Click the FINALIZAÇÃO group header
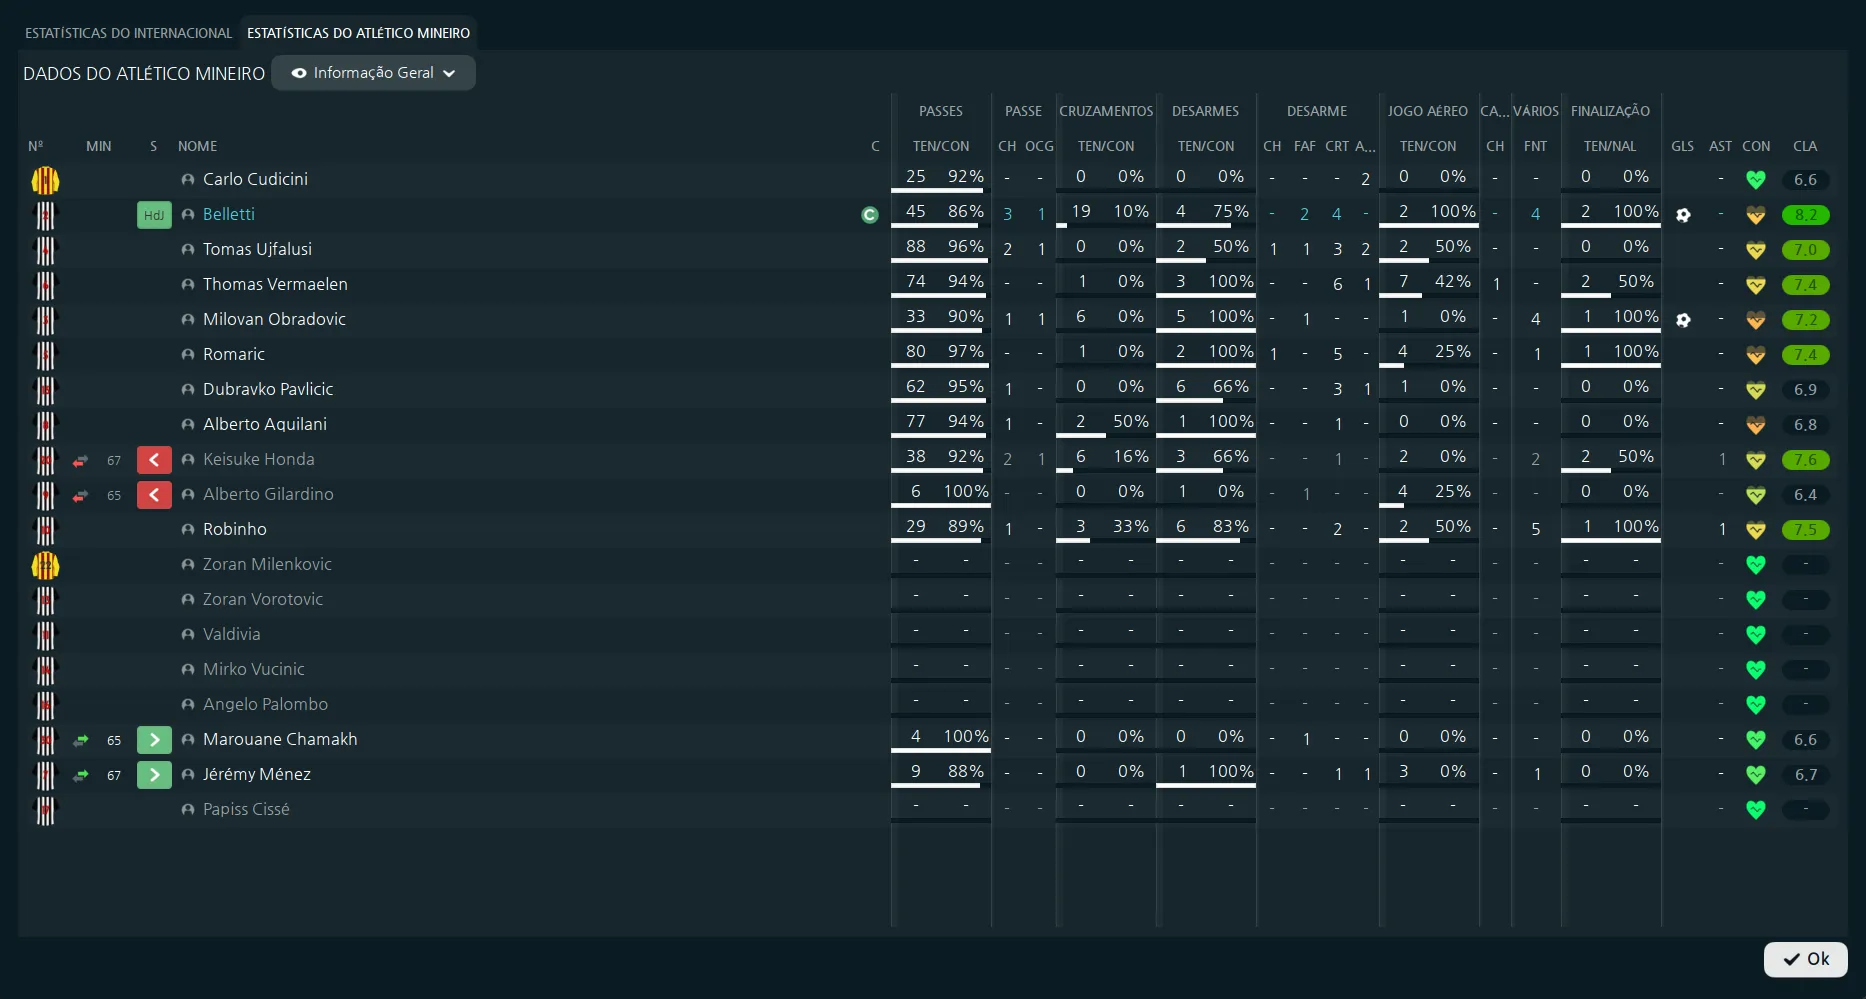This screenshot has height=999, width=1866. (x=1610, y=111)
